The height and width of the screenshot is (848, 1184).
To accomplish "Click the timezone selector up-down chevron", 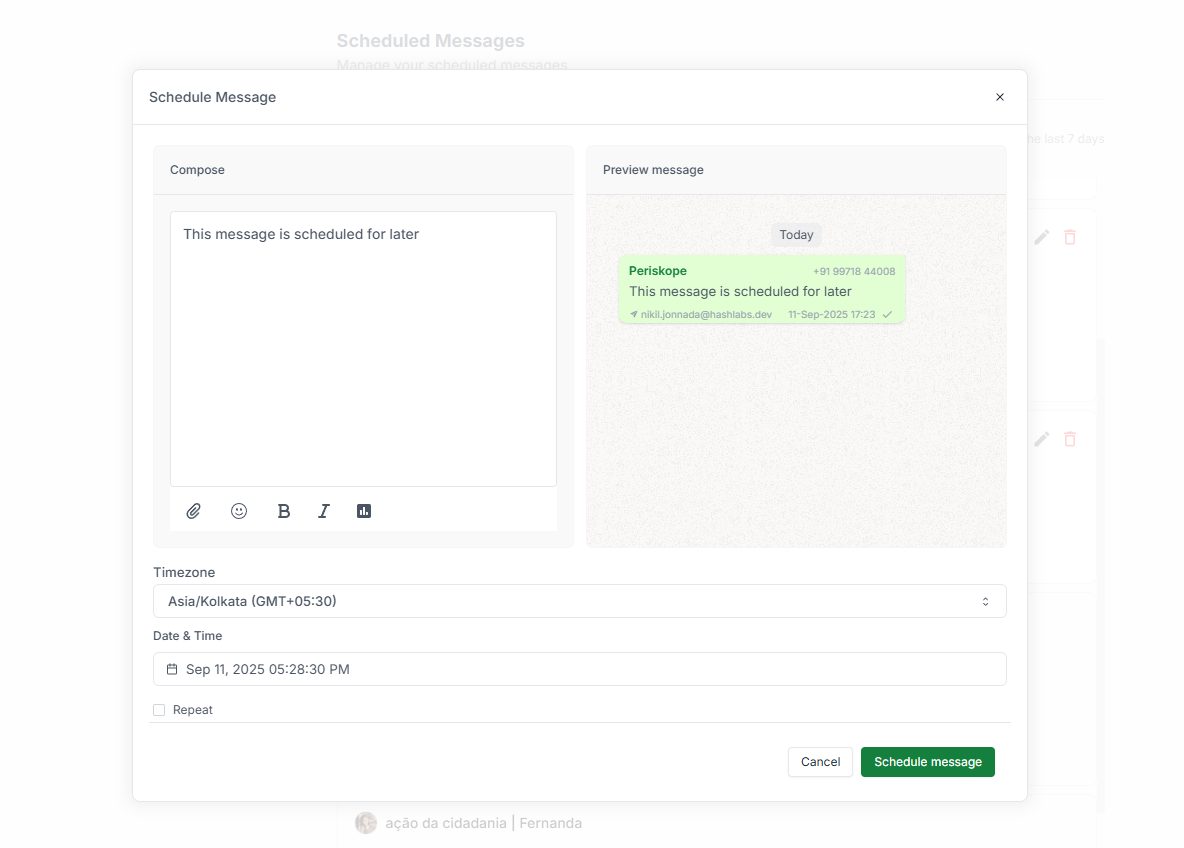I will [x=985, y=601].
